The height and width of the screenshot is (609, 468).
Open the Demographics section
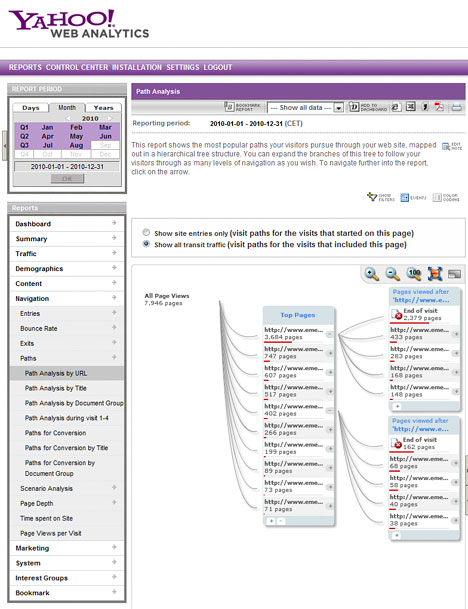click(x=67, y=269)
